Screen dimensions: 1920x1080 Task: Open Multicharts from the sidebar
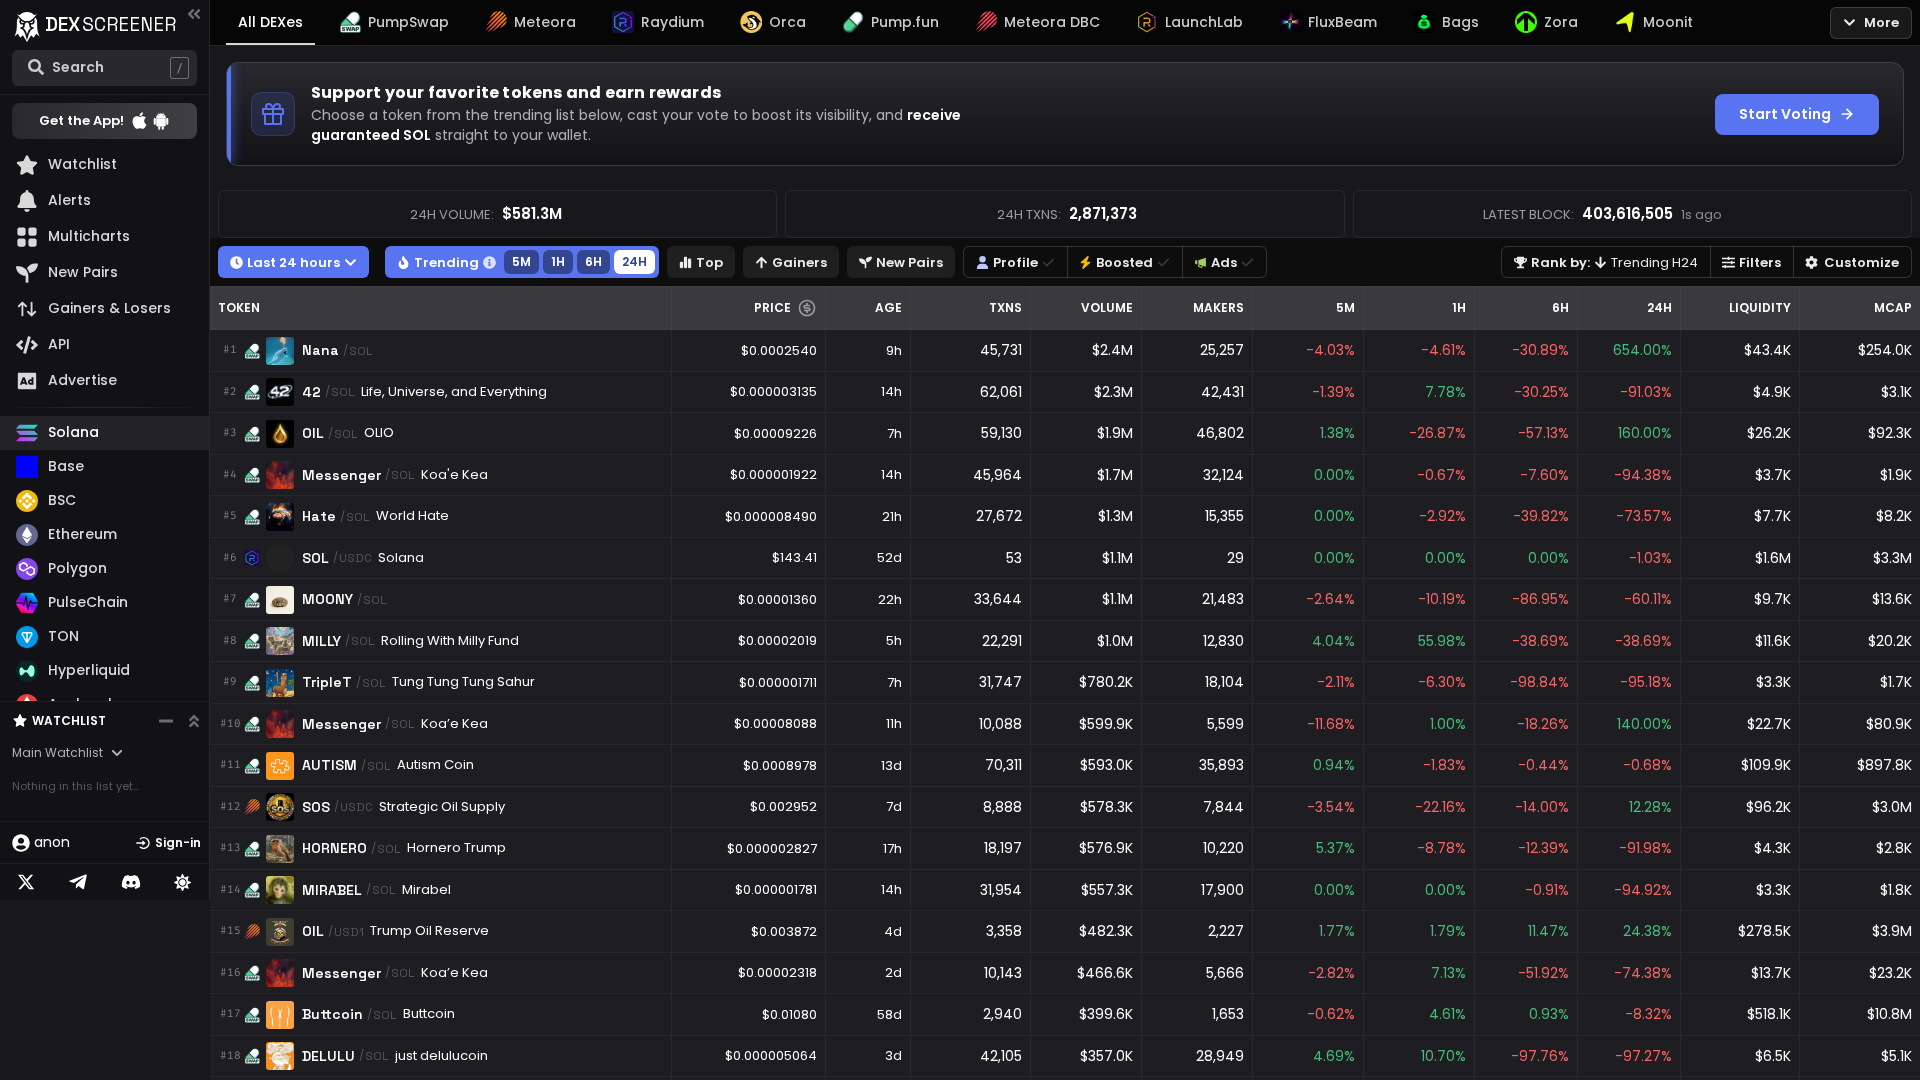(x=87, y=236)
